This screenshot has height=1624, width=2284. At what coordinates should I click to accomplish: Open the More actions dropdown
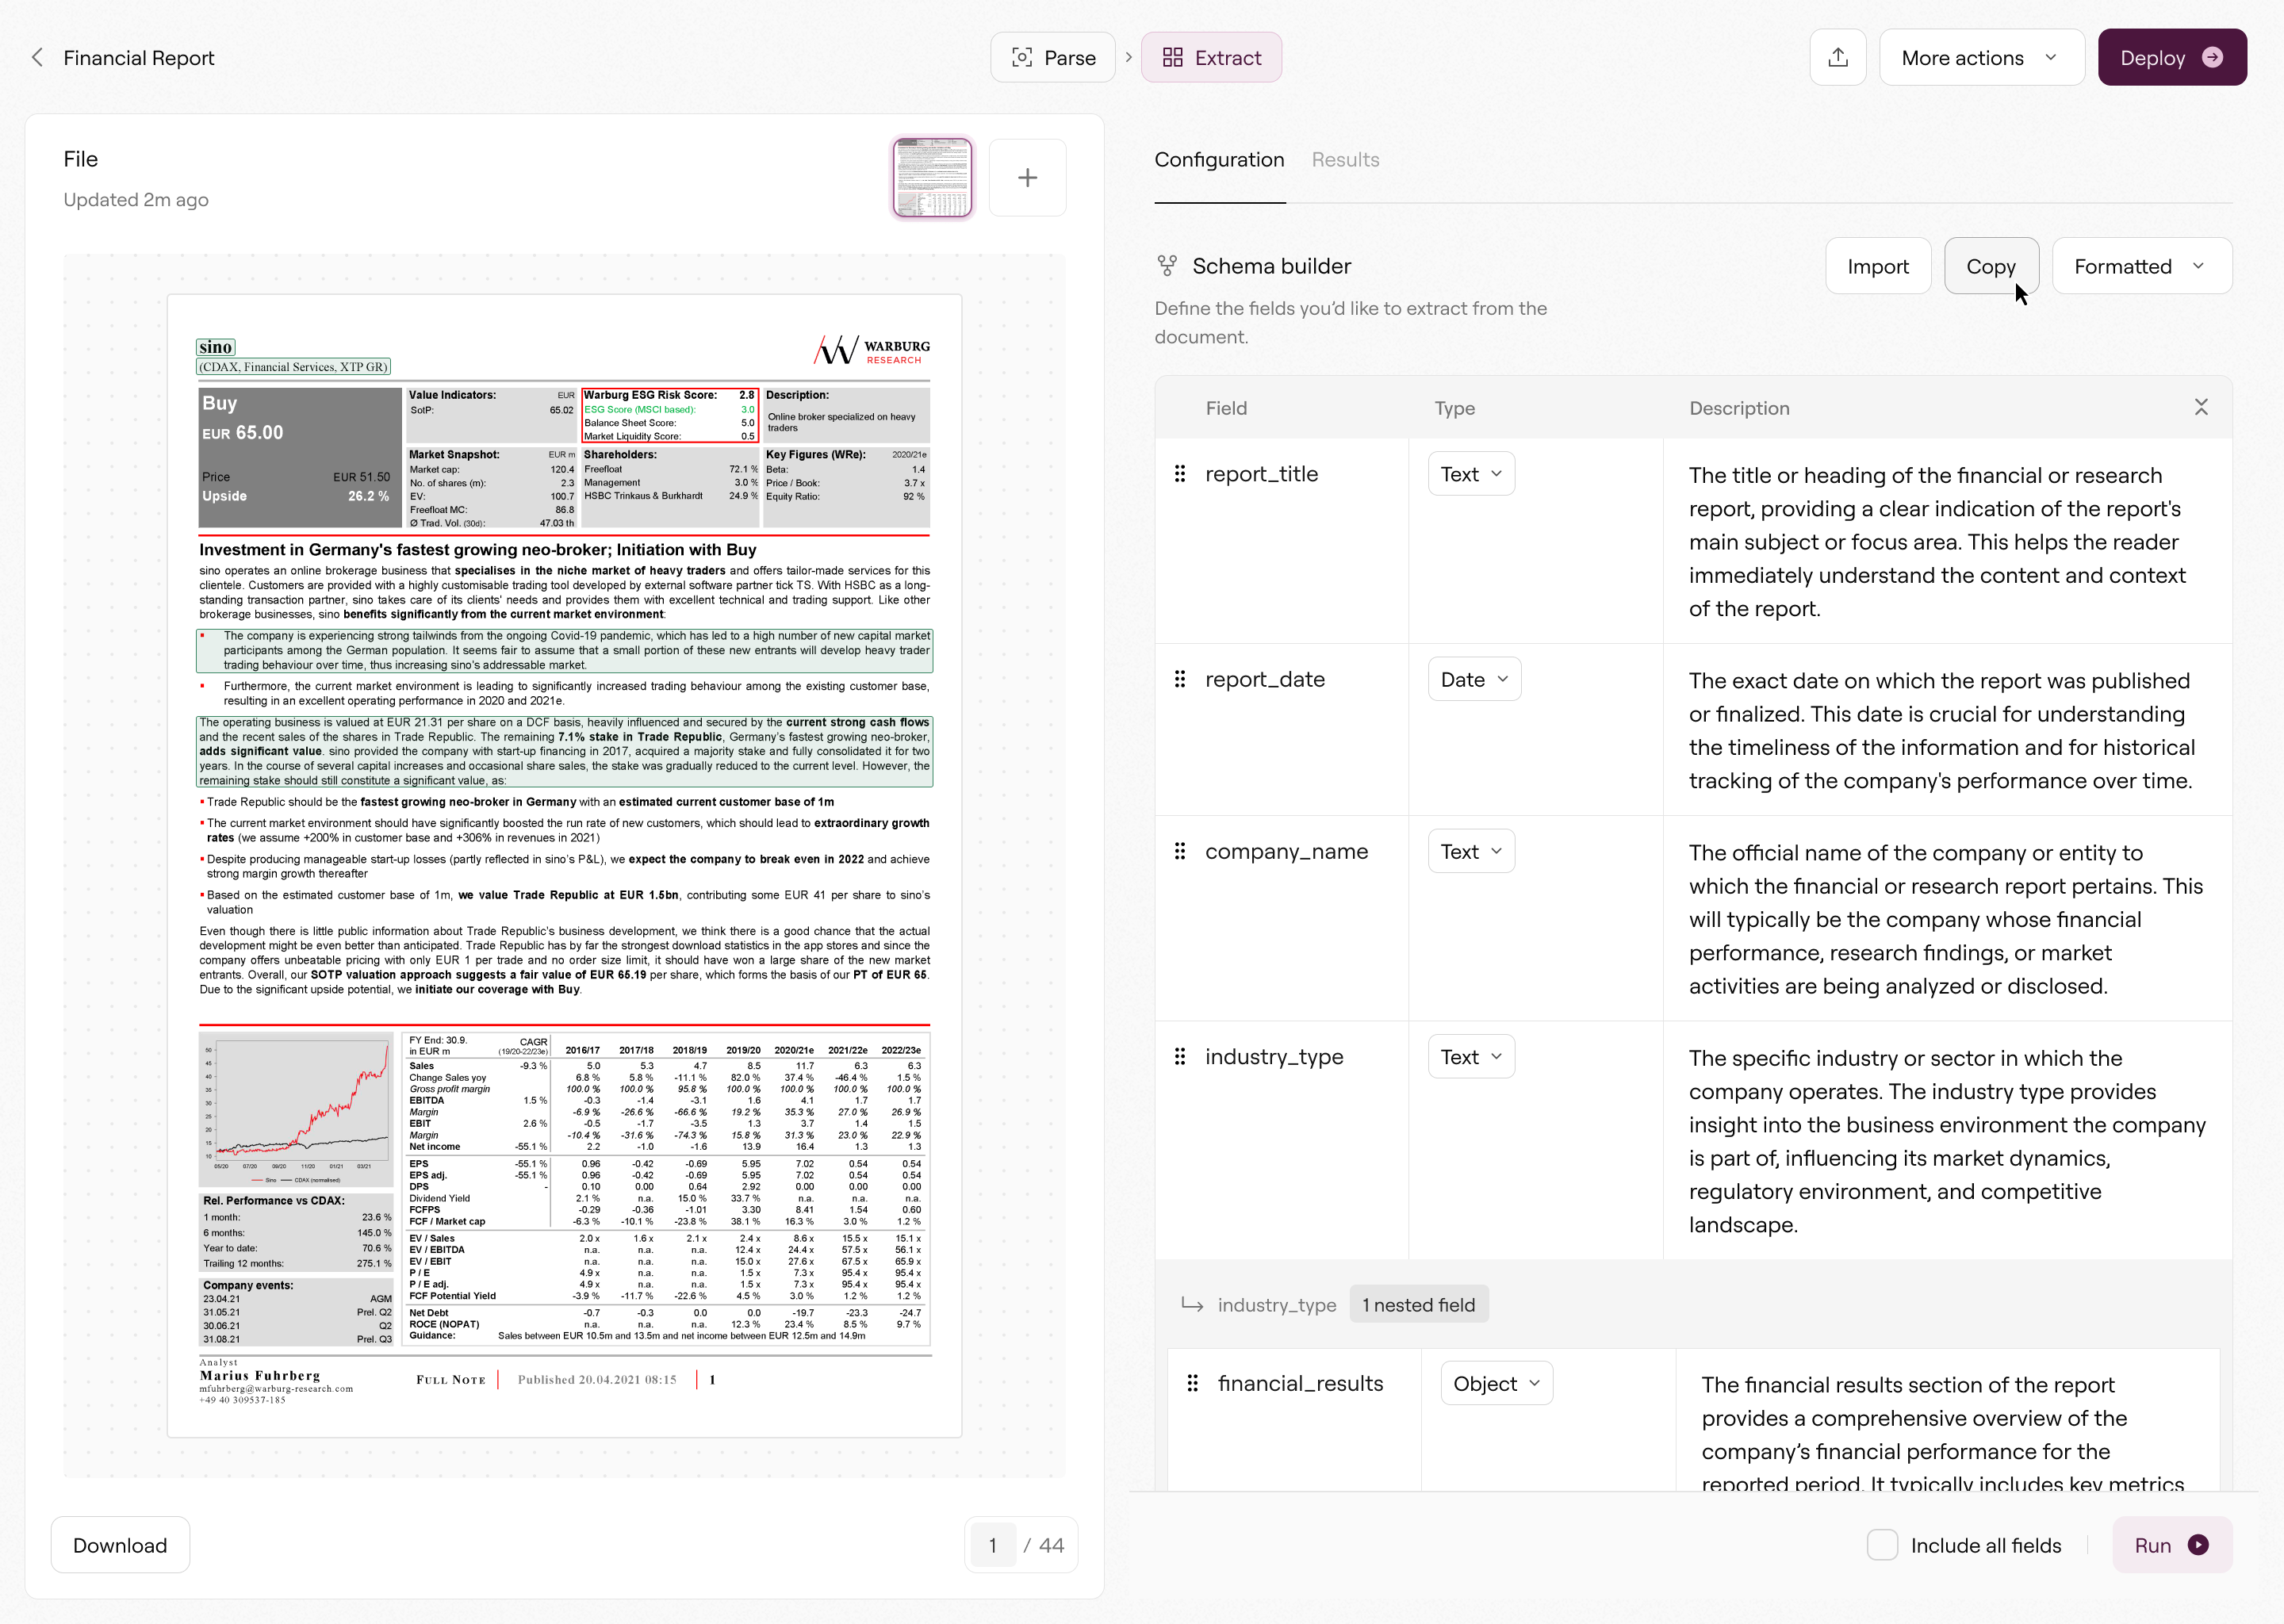[x=1981, y=58]
